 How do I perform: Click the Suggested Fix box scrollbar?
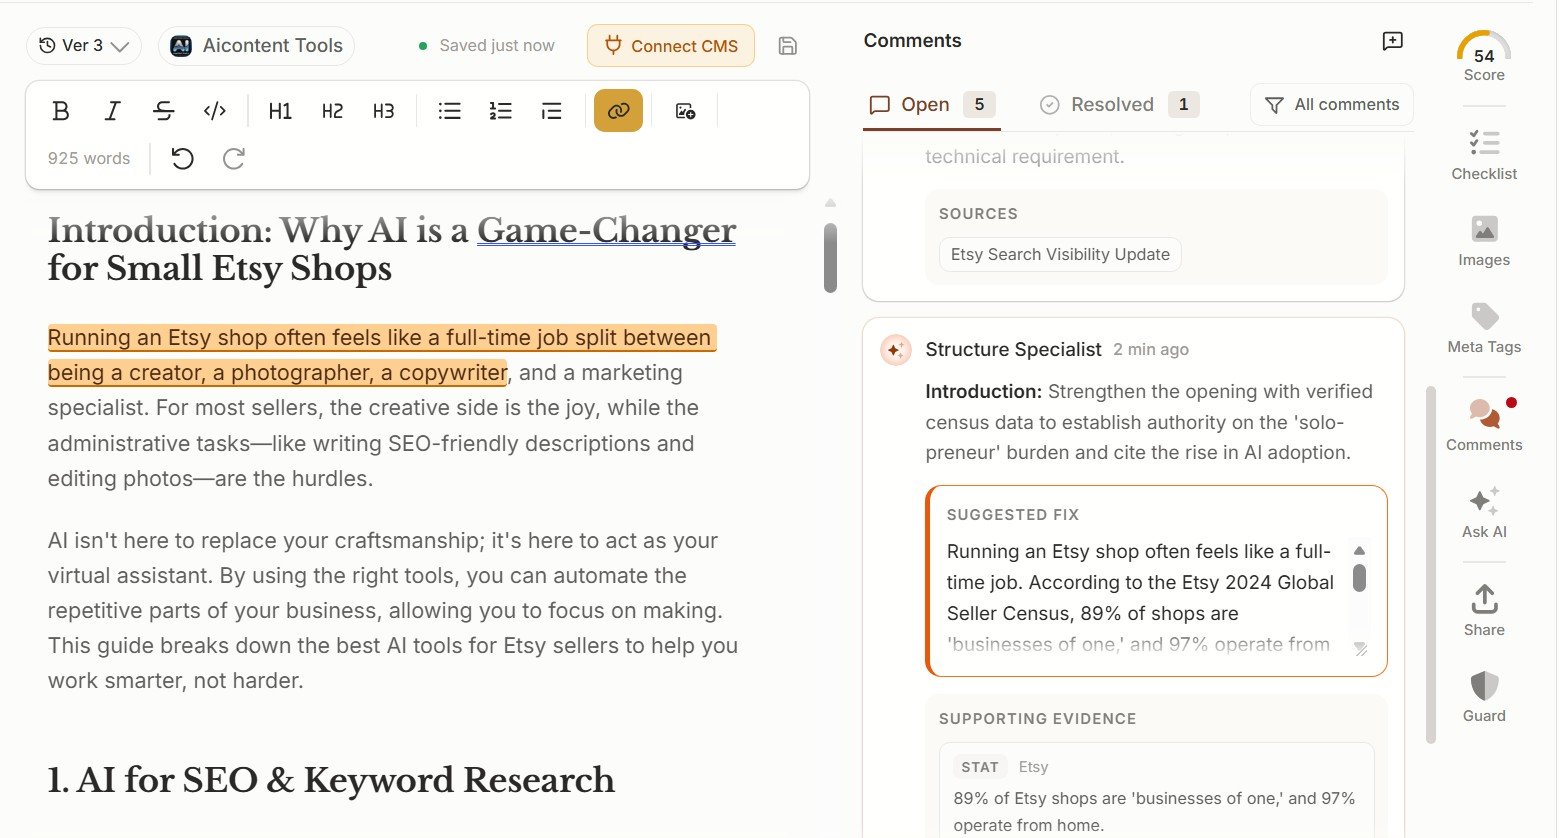(x=1359, y=578)
